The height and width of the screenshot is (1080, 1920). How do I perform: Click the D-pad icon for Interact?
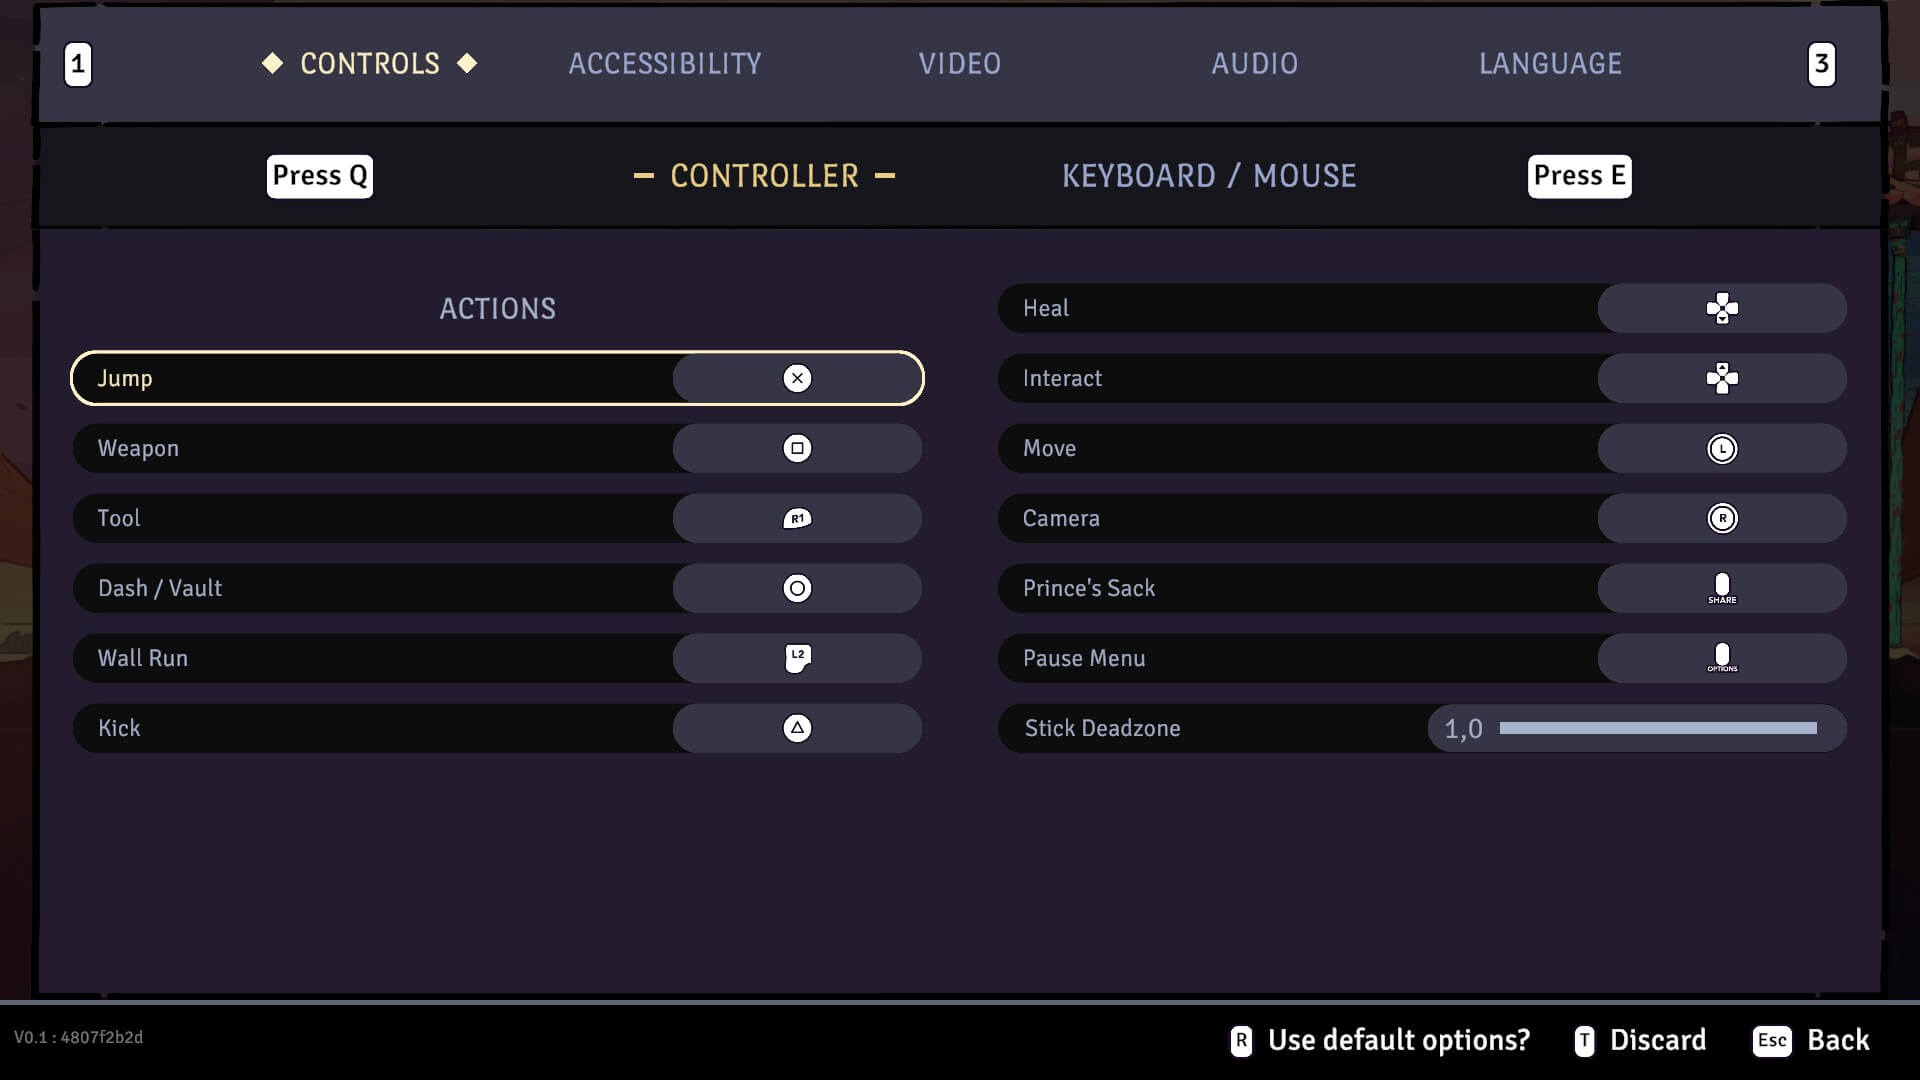(1721, 378)
